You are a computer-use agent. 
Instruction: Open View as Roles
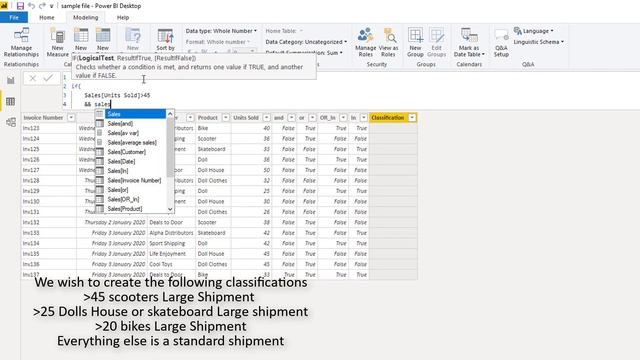pyautogui.click(x=388, y=42)
